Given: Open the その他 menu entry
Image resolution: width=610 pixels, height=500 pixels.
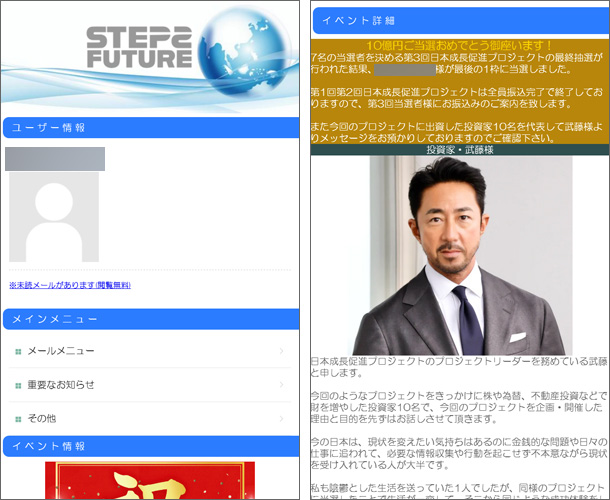Looking at the screenshot, I should pyautogui.click(x=42, y=418).
